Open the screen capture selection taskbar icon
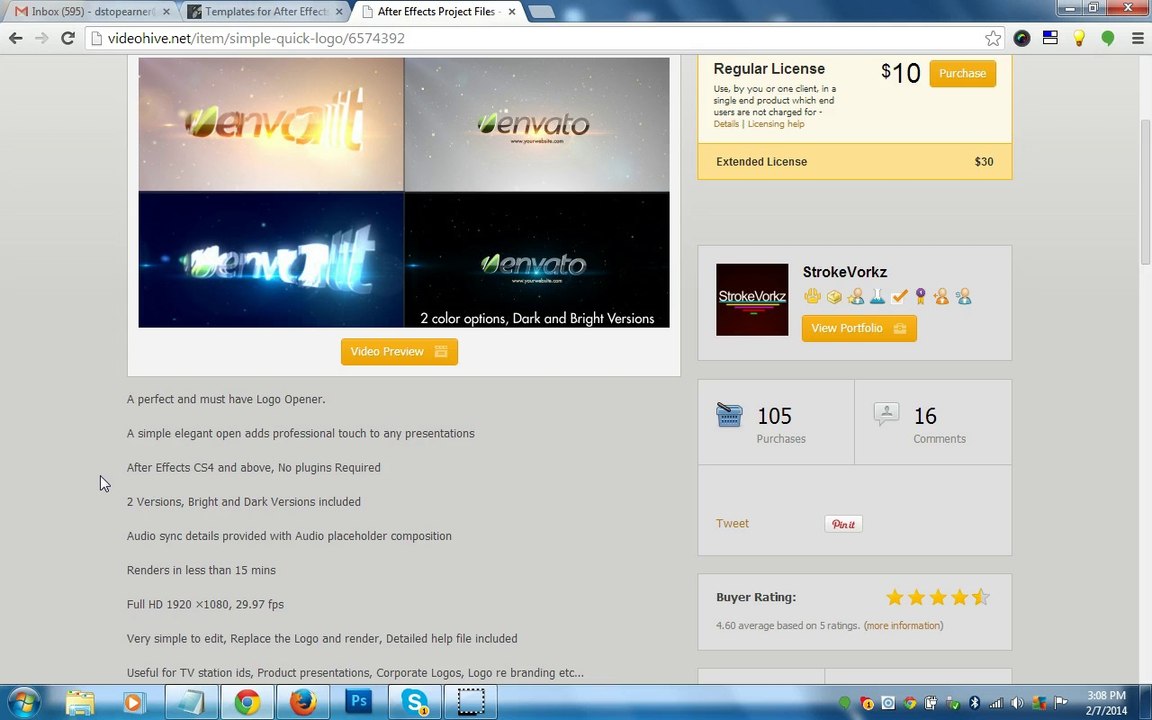 coord(470,702)
